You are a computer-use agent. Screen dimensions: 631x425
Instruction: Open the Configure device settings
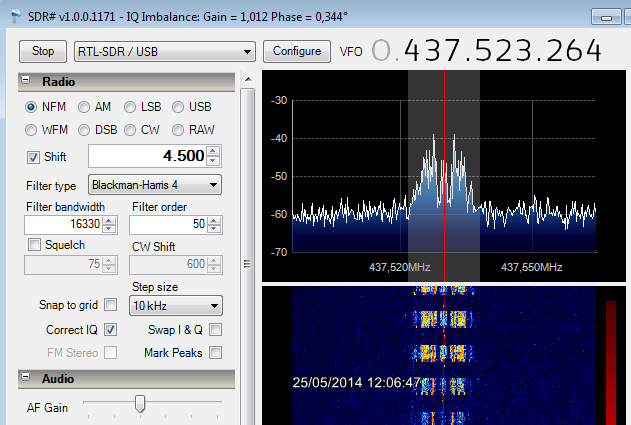(297, 51)
